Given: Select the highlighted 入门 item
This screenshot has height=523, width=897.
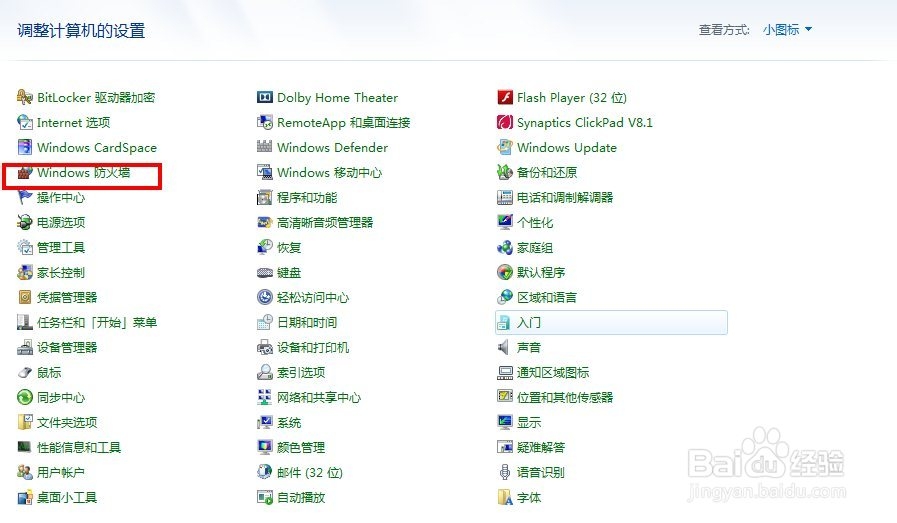Looking at the screenshot, I should [611, 322].
